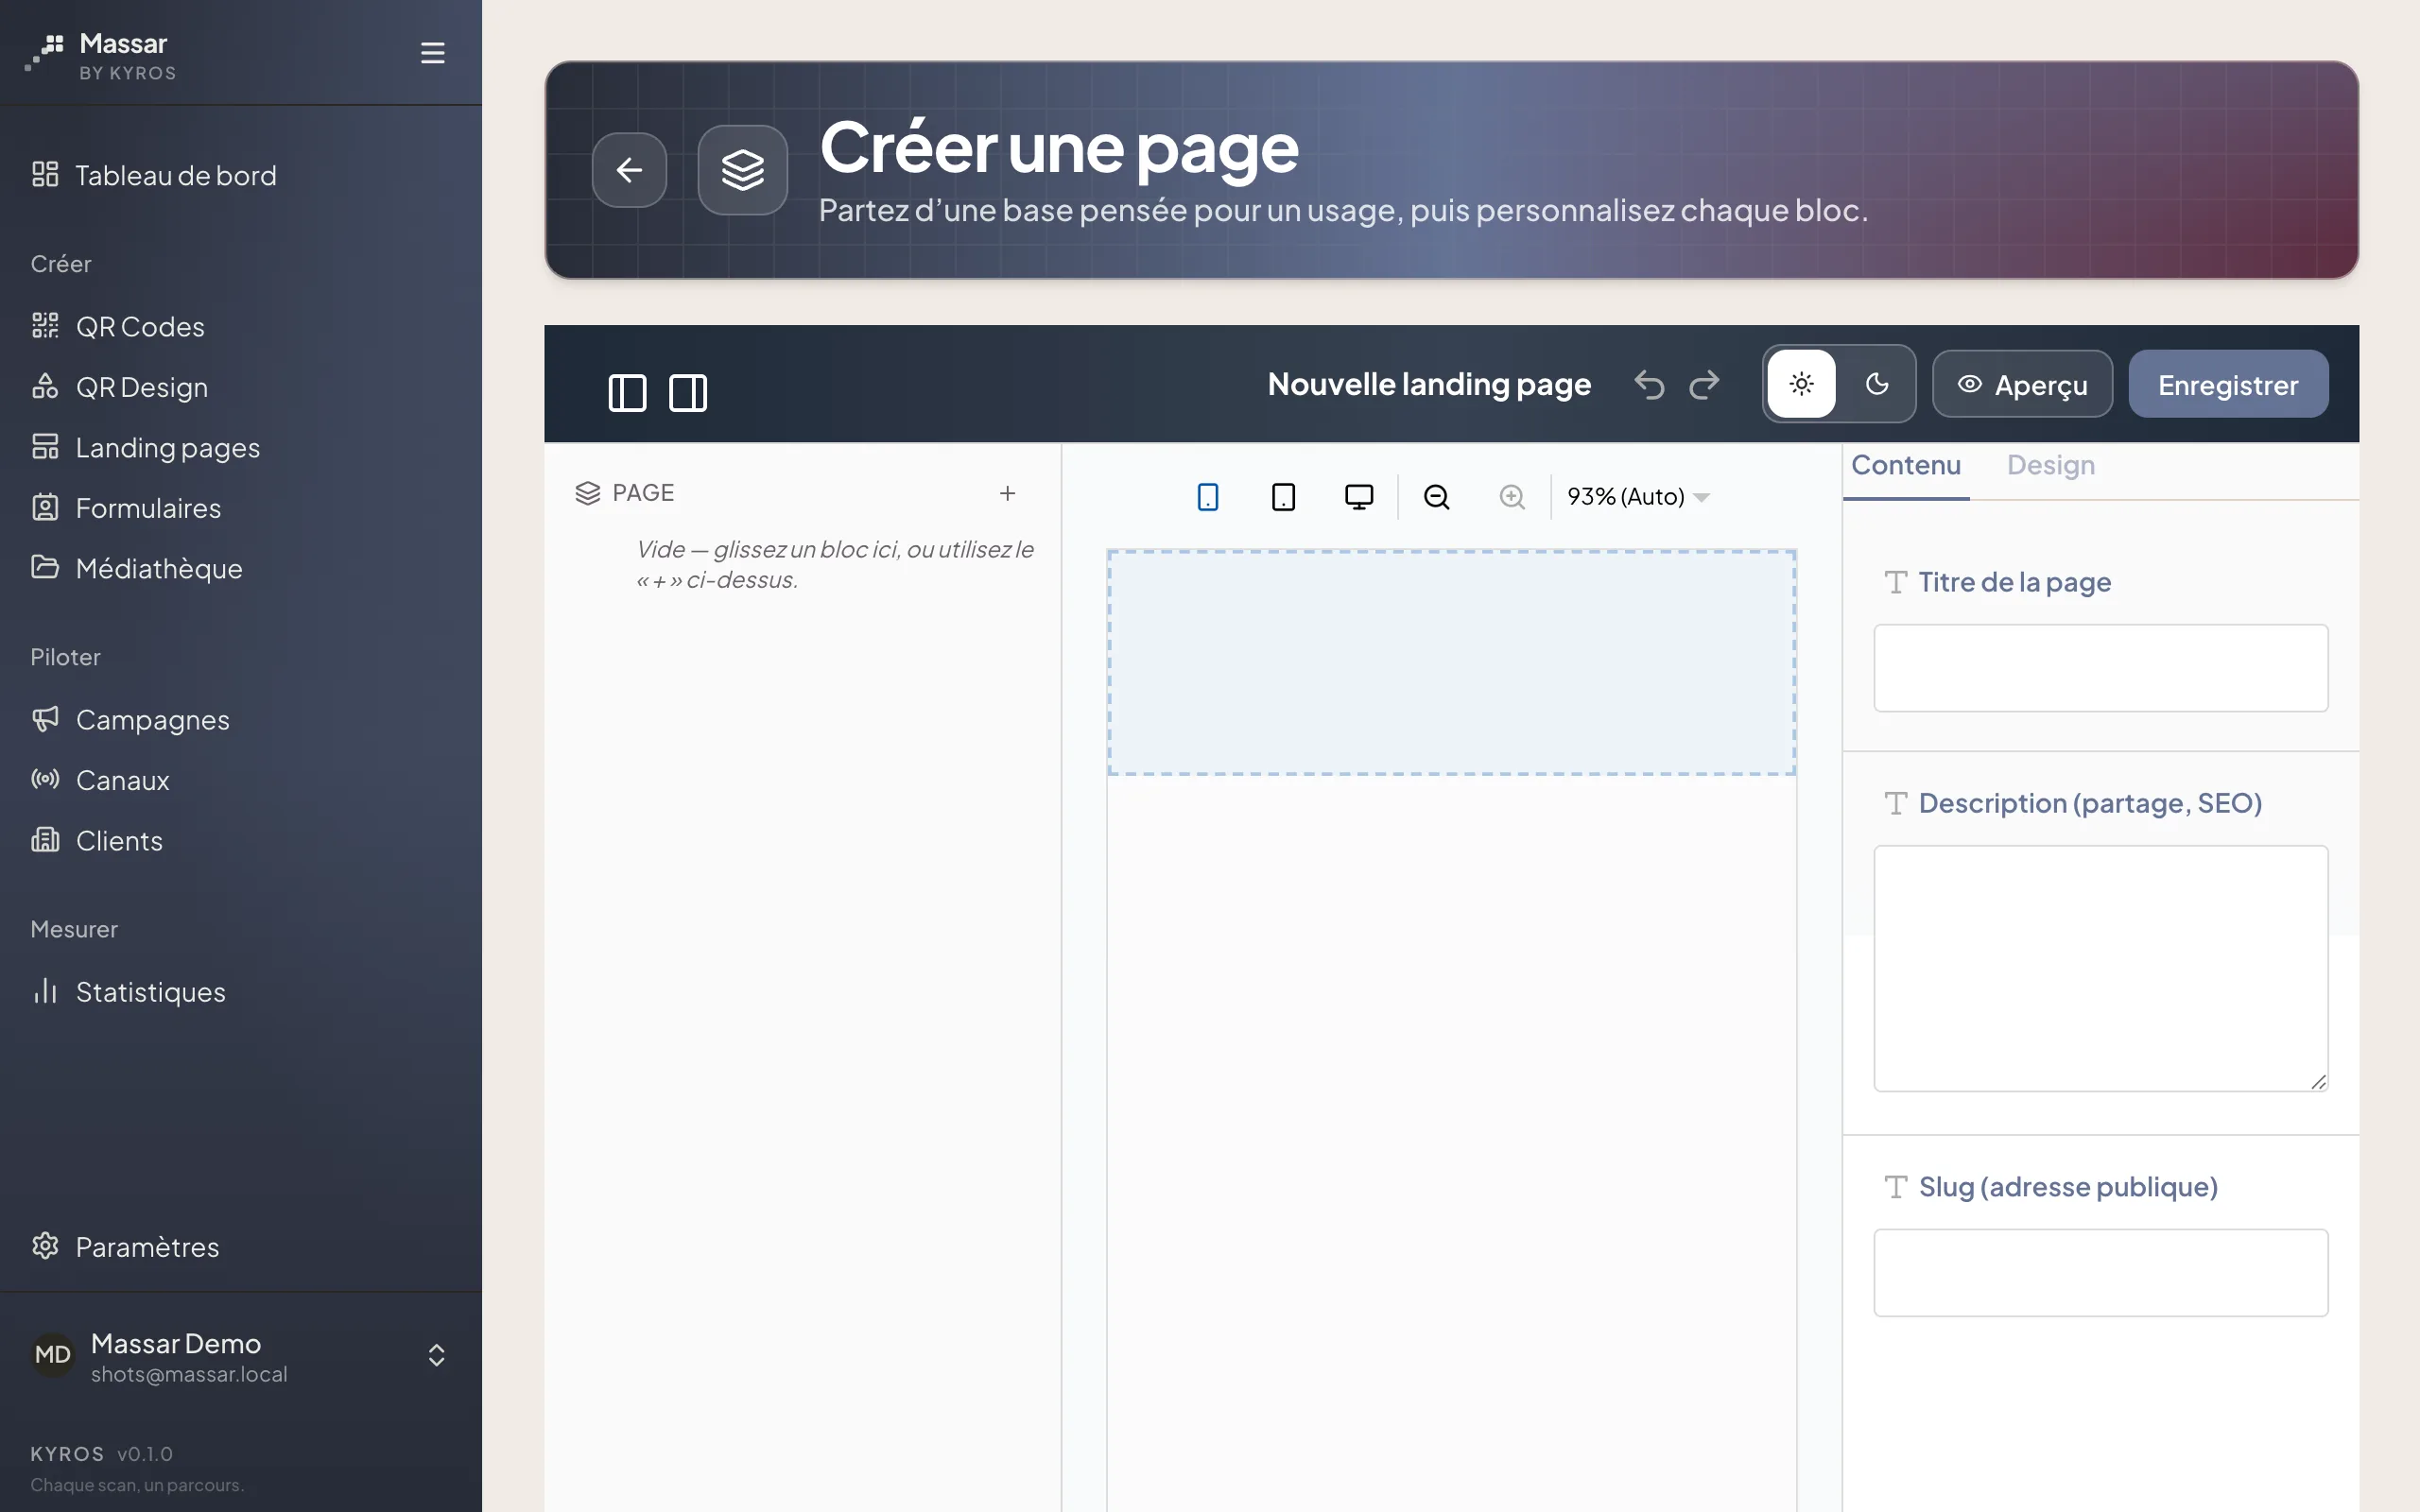Click the QR Codes icon in sidebar
The image size is (2420, 1512).
pyautogui.click(x=45, y=325)
